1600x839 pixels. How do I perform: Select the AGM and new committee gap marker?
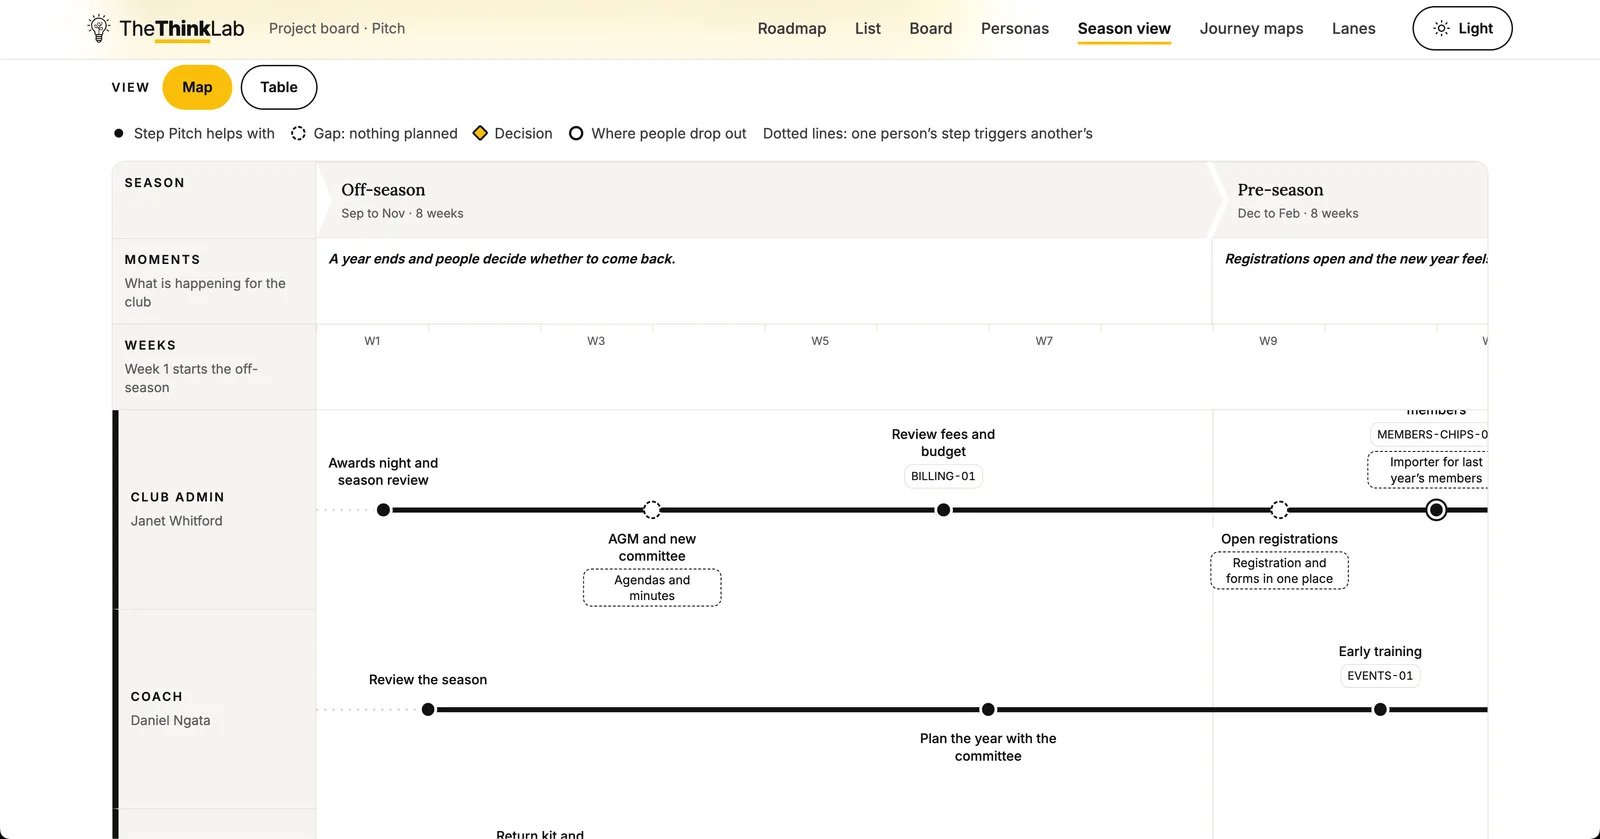click(x=652, y=510)
